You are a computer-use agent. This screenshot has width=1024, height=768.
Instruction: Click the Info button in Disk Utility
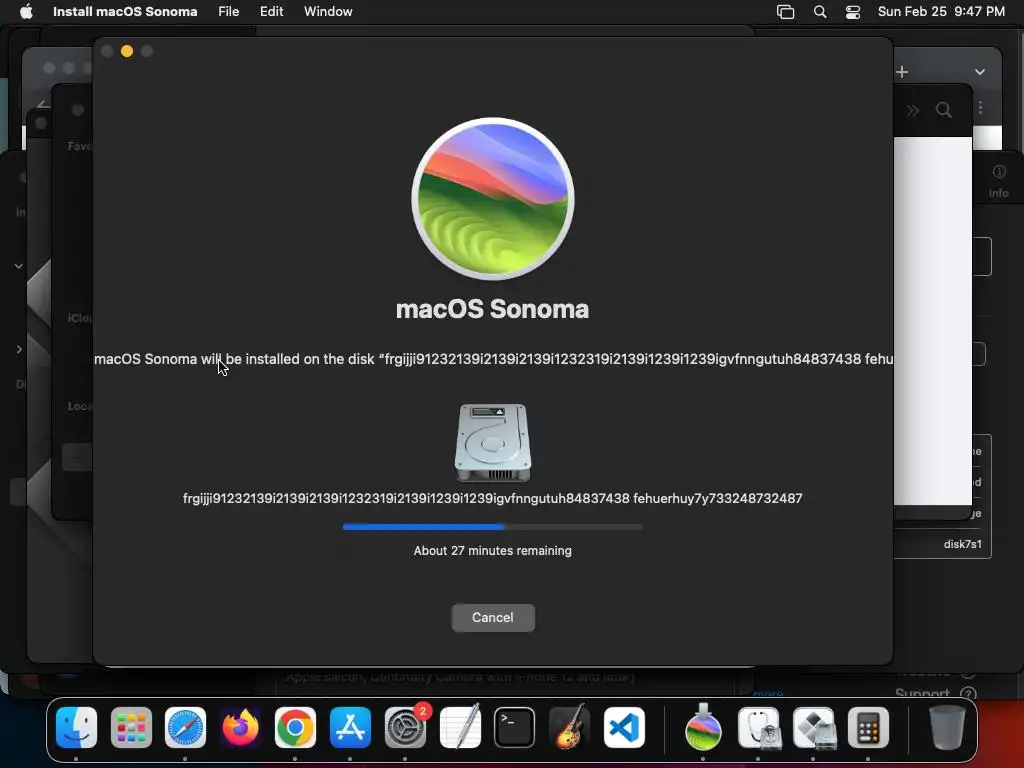tap(999, 181)
